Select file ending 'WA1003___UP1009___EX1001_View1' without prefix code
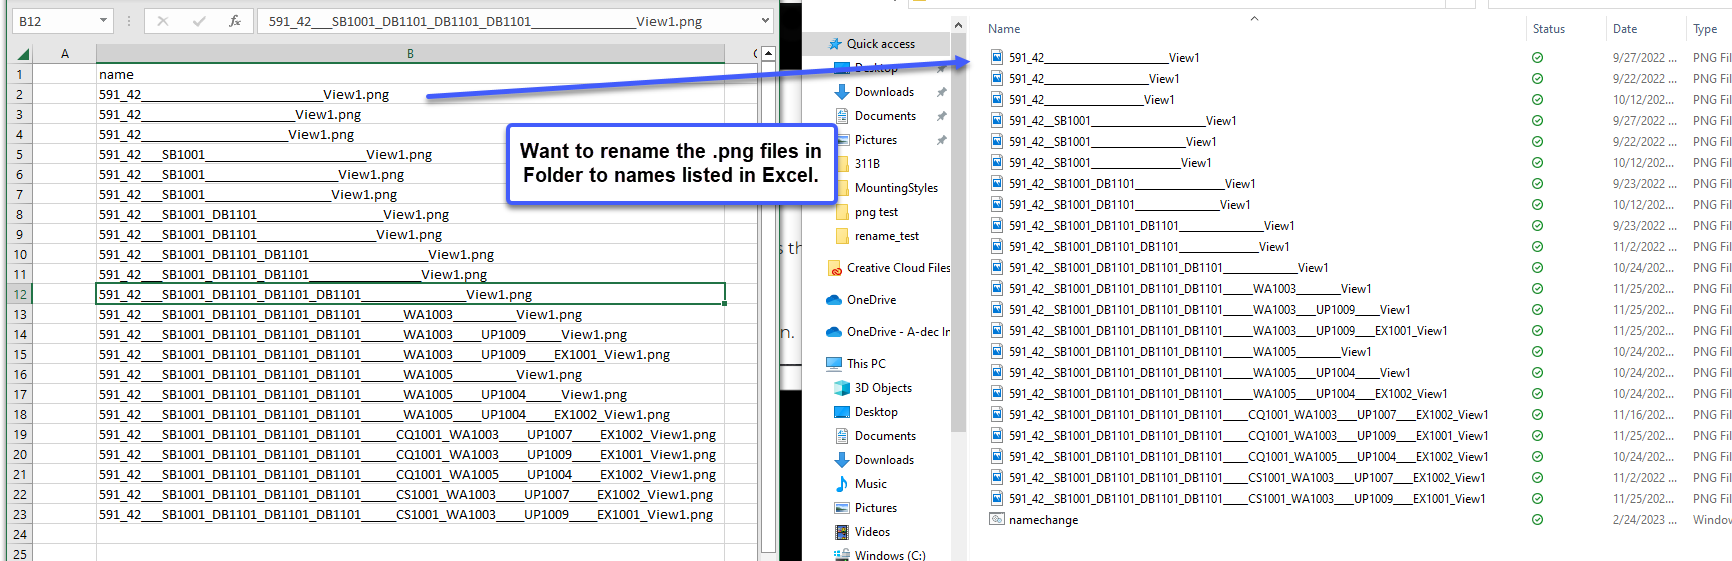 (1228, 331)
